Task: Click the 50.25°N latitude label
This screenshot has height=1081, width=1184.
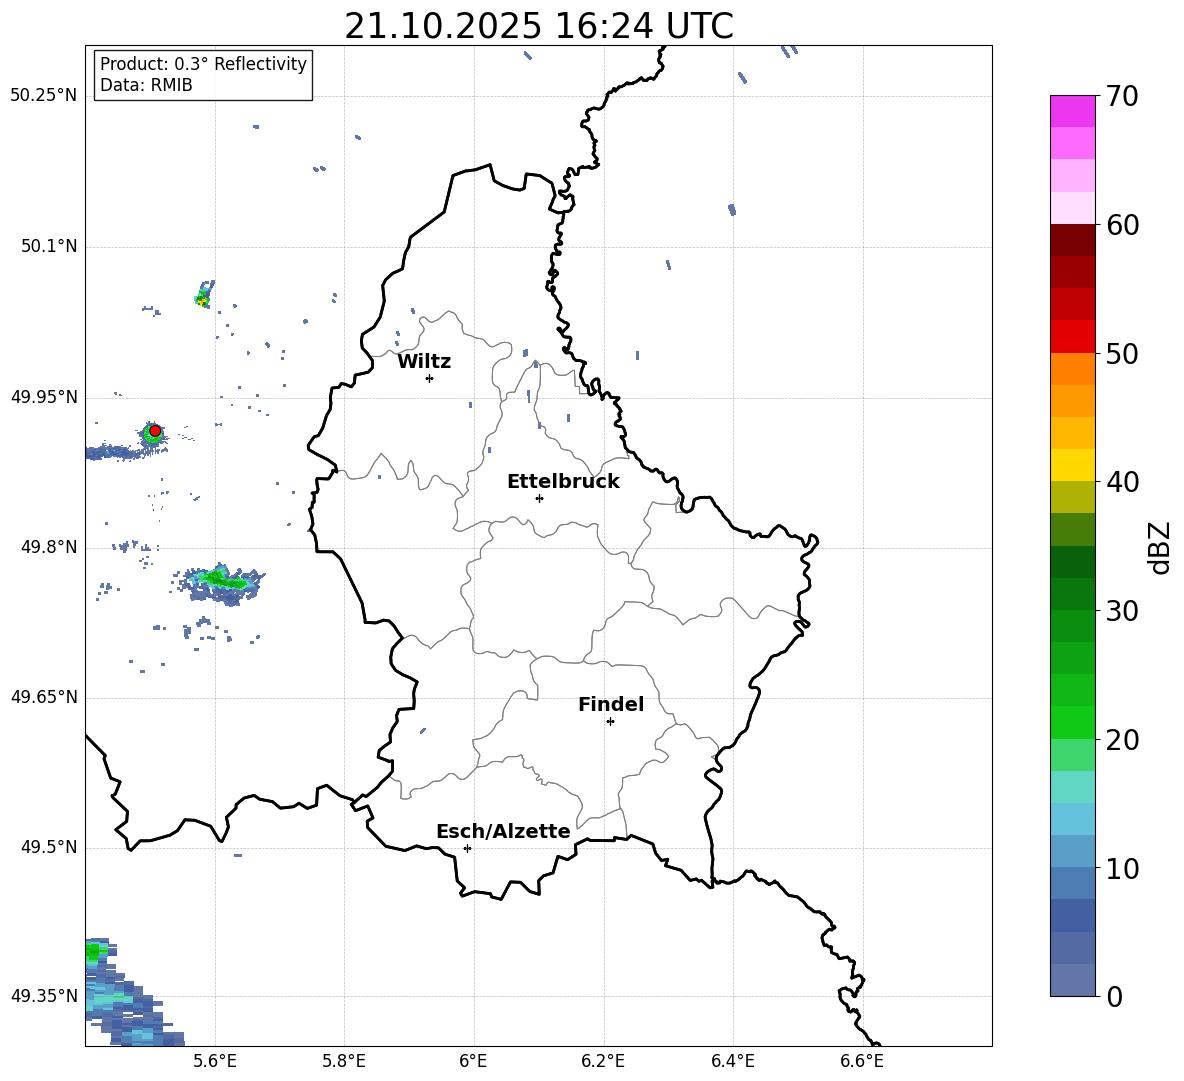Action: click(x=44, y=96)
